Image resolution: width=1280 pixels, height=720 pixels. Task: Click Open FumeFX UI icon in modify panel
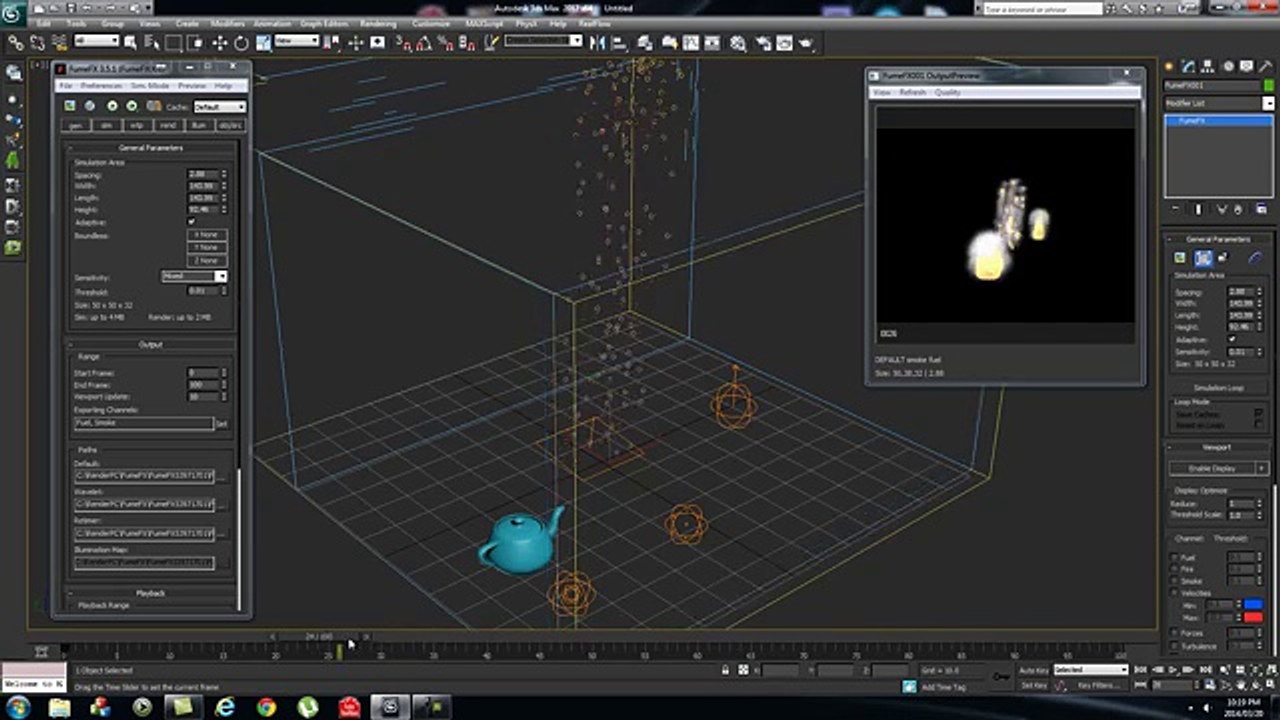1180,258
